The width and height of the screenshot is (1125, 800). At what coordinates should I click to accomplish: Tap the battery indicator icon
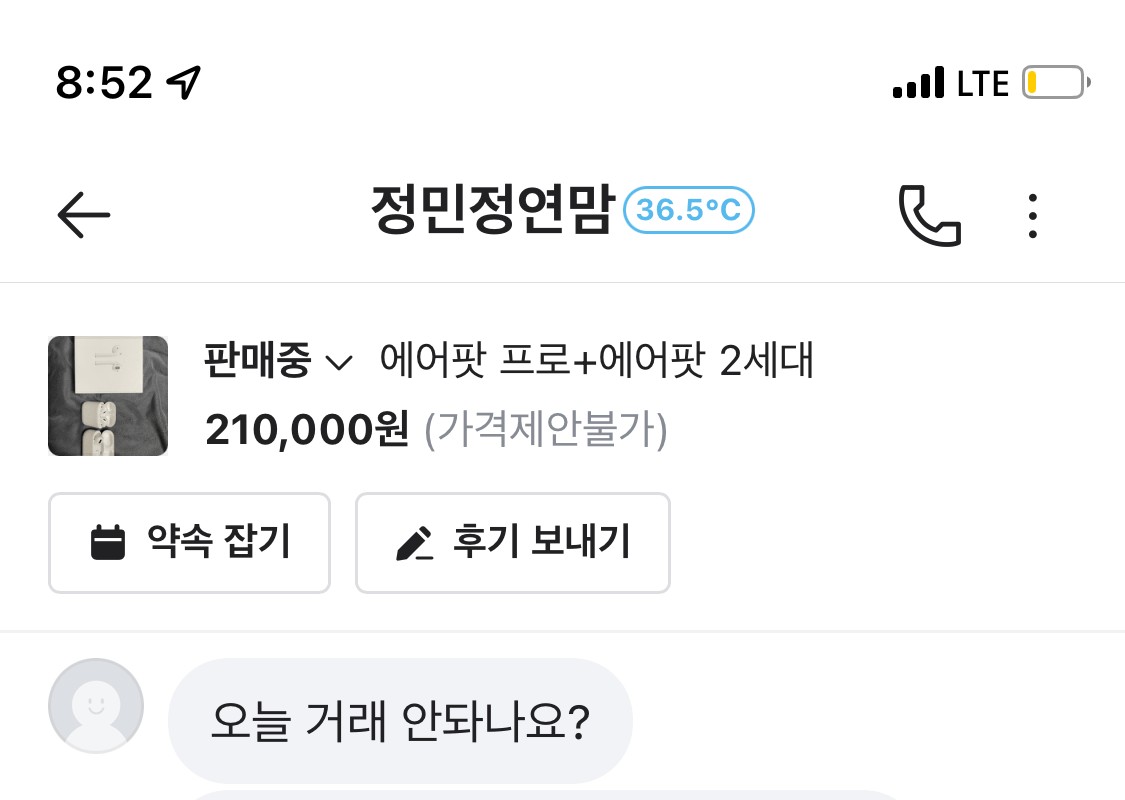1055,83
